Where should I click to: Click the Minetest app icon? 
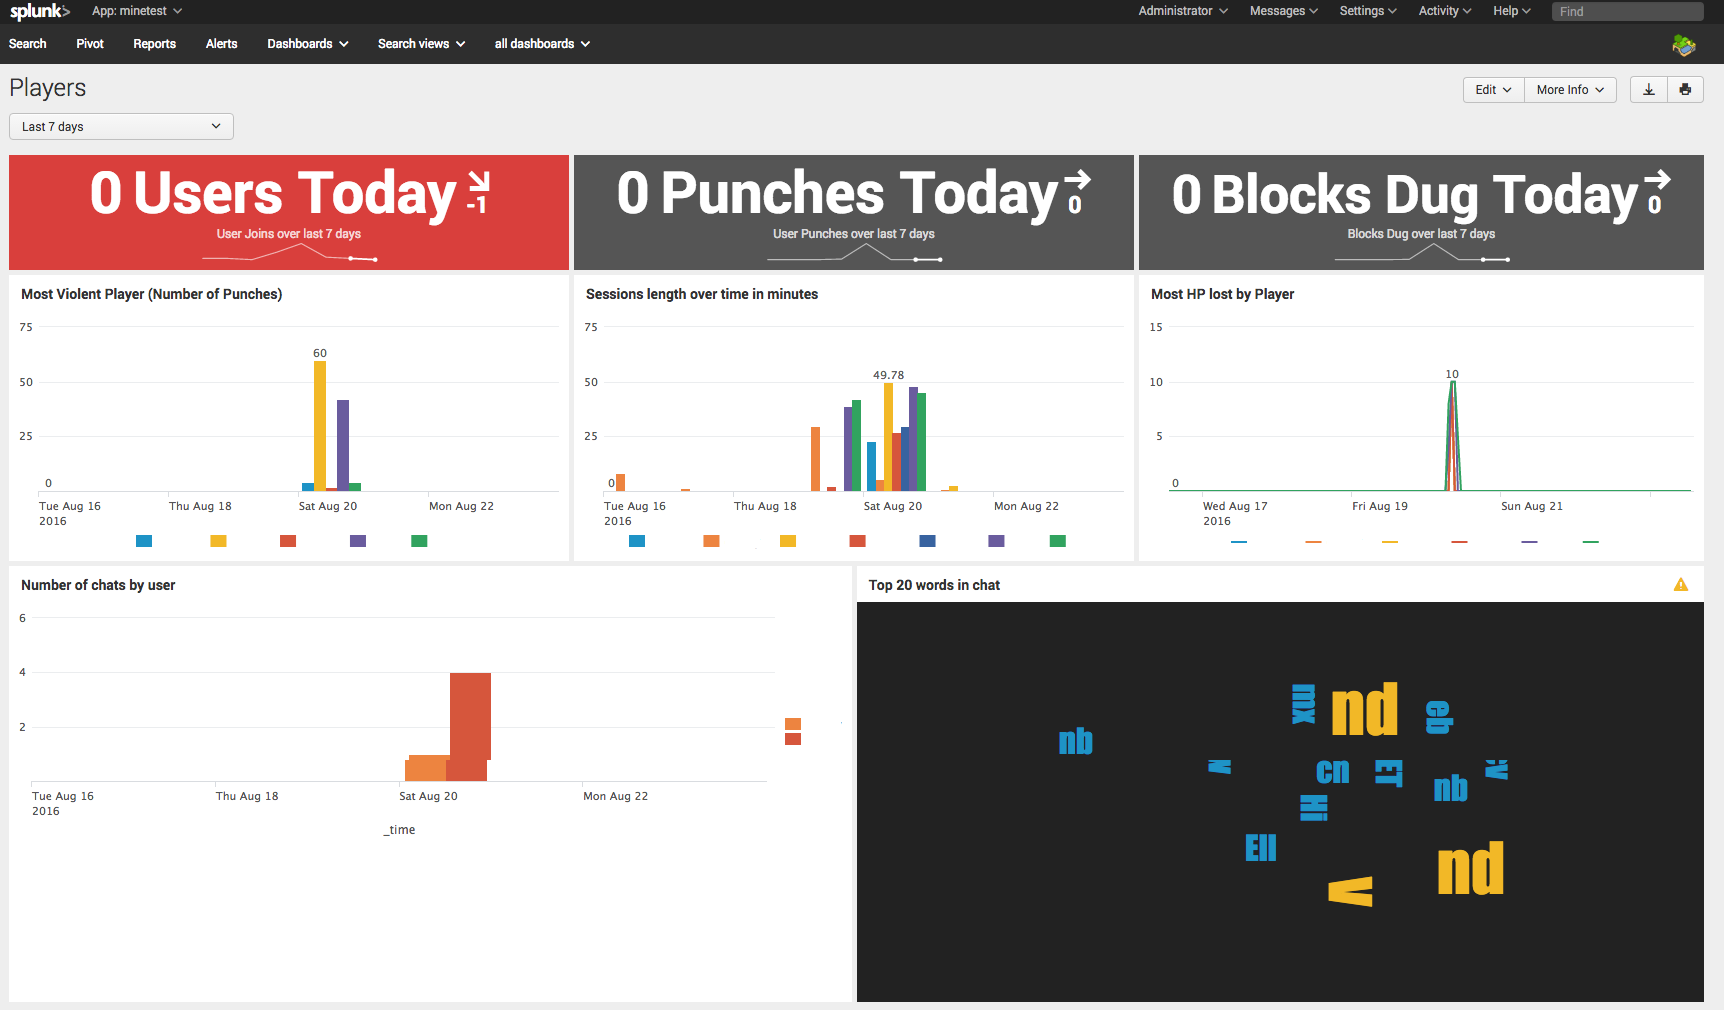click(x=1683, y=45)
